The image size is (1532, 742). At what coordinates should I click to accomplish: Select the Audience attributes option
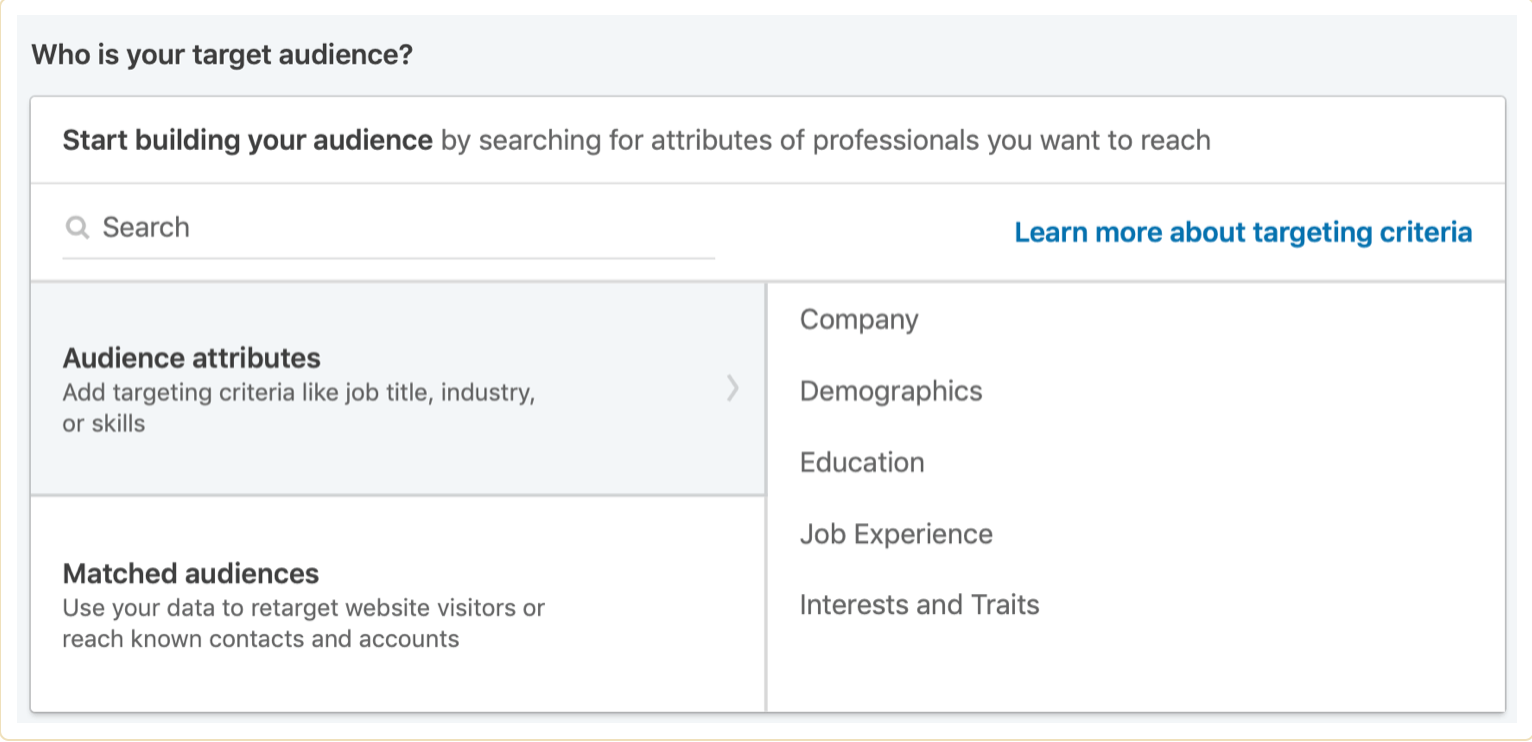coord(192,358)
